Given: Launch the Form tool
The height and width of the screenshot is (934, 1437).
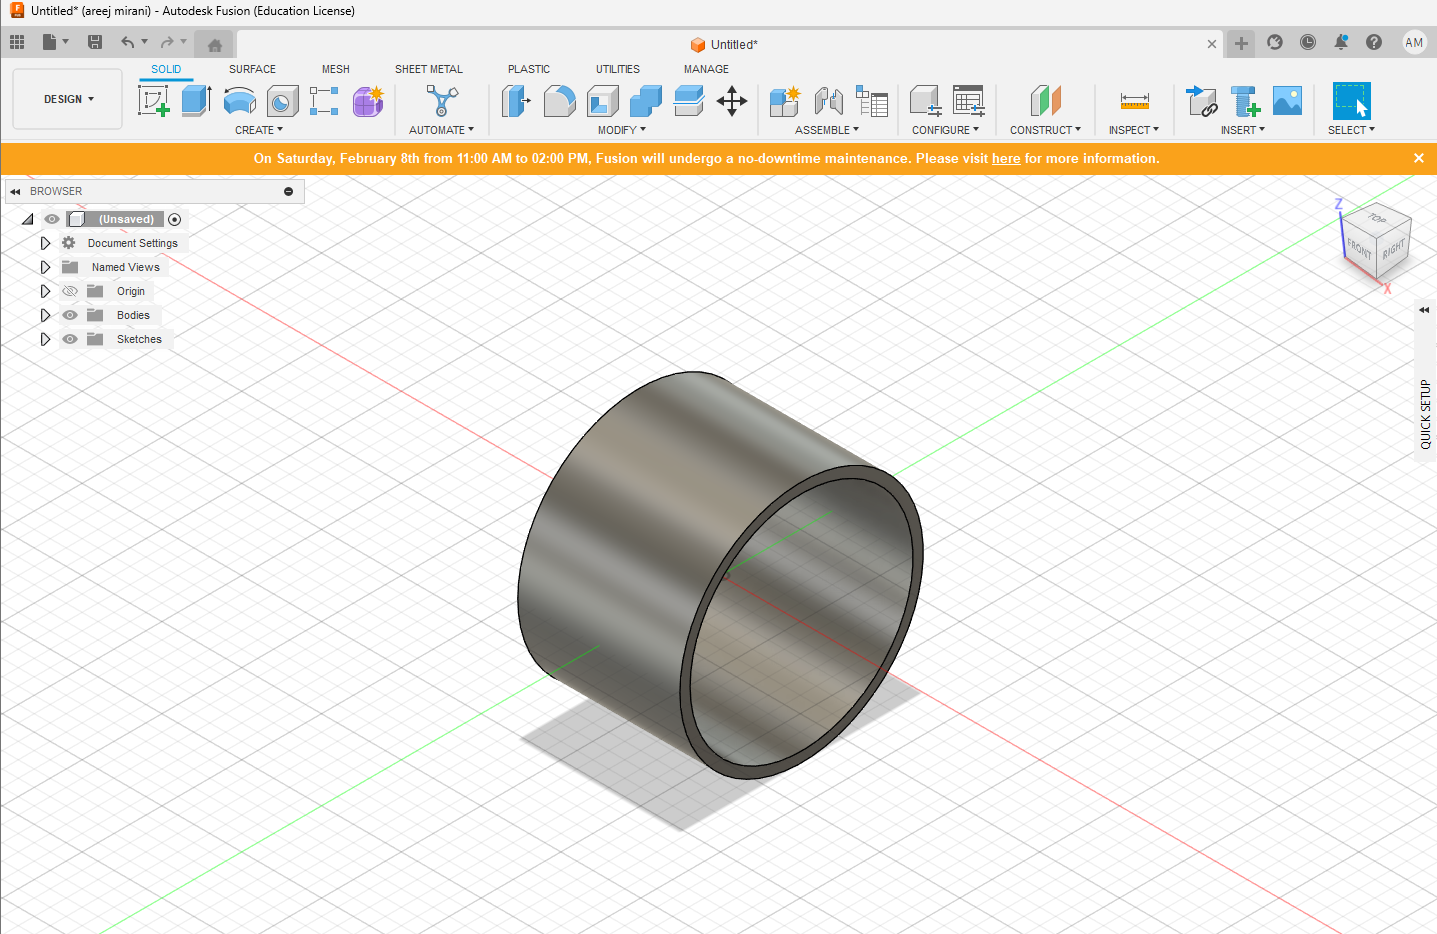Looking at the screenshot, I should (x=368, y=100).
